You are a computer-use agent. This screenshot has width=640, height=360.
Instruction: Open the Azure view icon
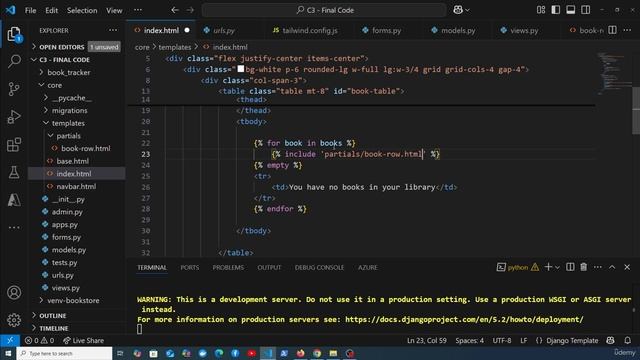point(14,200)
